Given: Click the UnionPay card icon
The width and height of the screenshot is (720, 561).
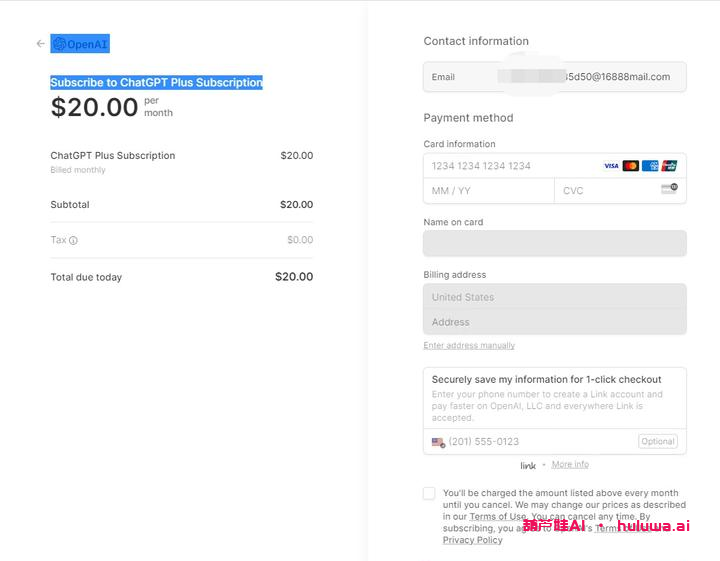Looking at the screenshot, I should tap(669, 166).
